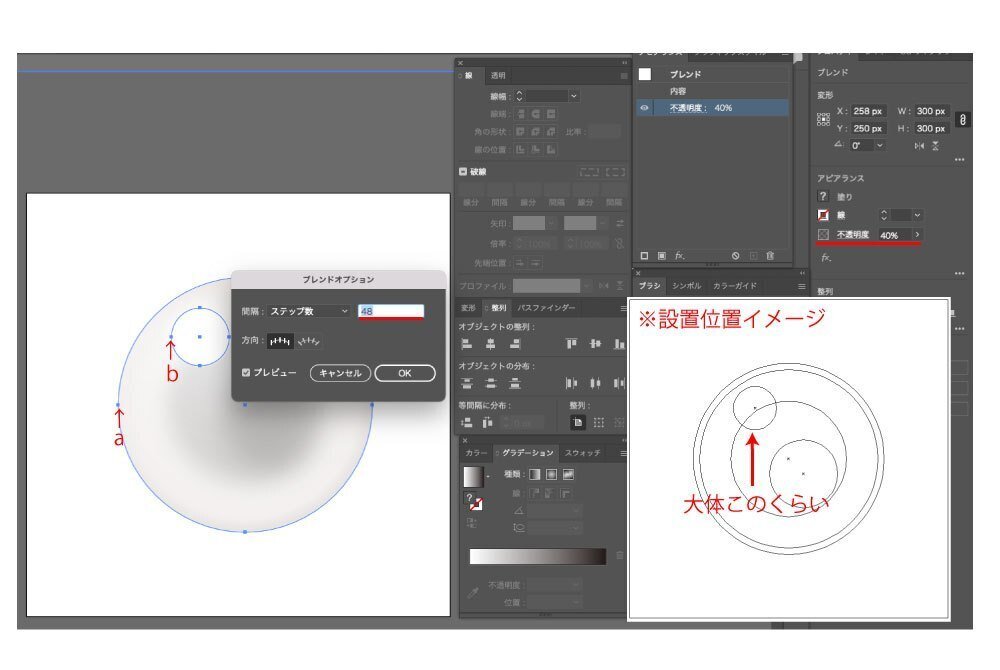
Task: Select the freeform gradient type icon
Action: coord(568,474)
